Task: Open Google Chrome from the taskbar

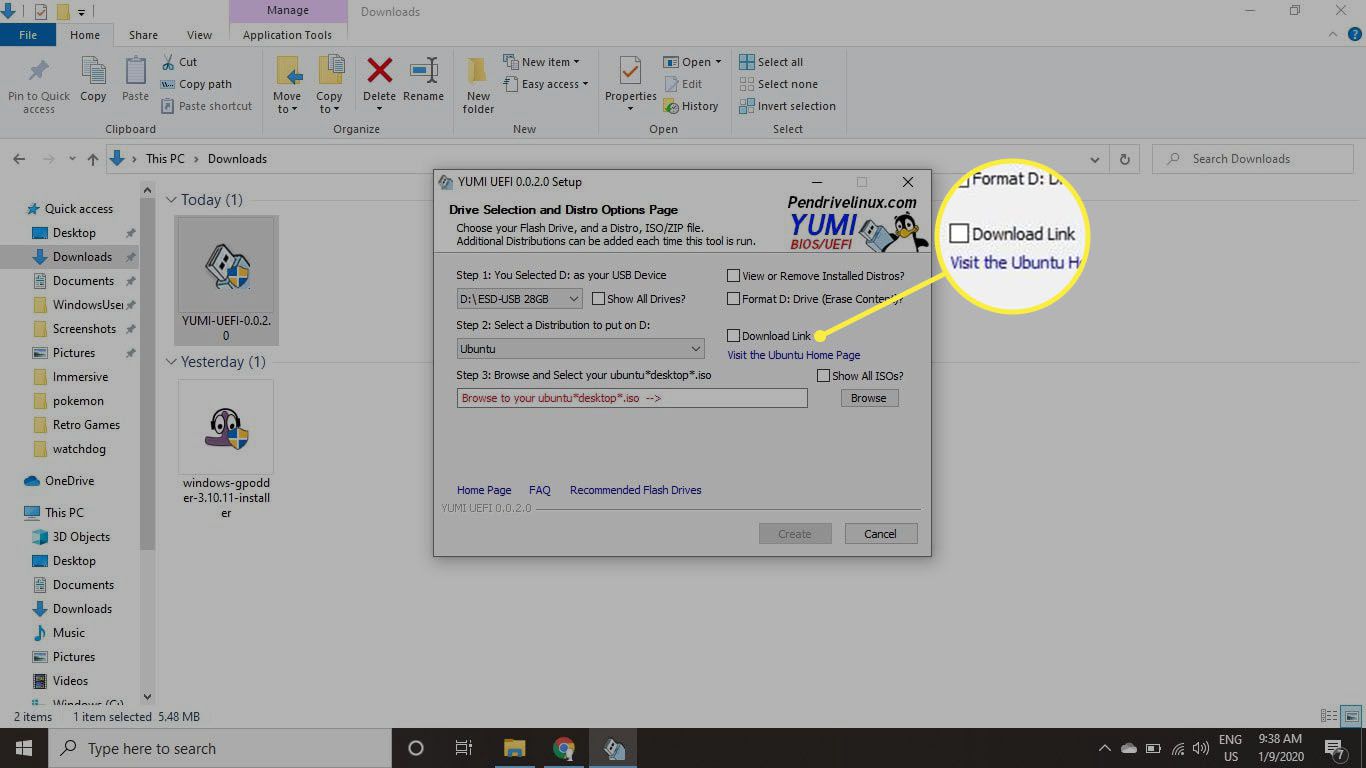Action: point(564,748)
